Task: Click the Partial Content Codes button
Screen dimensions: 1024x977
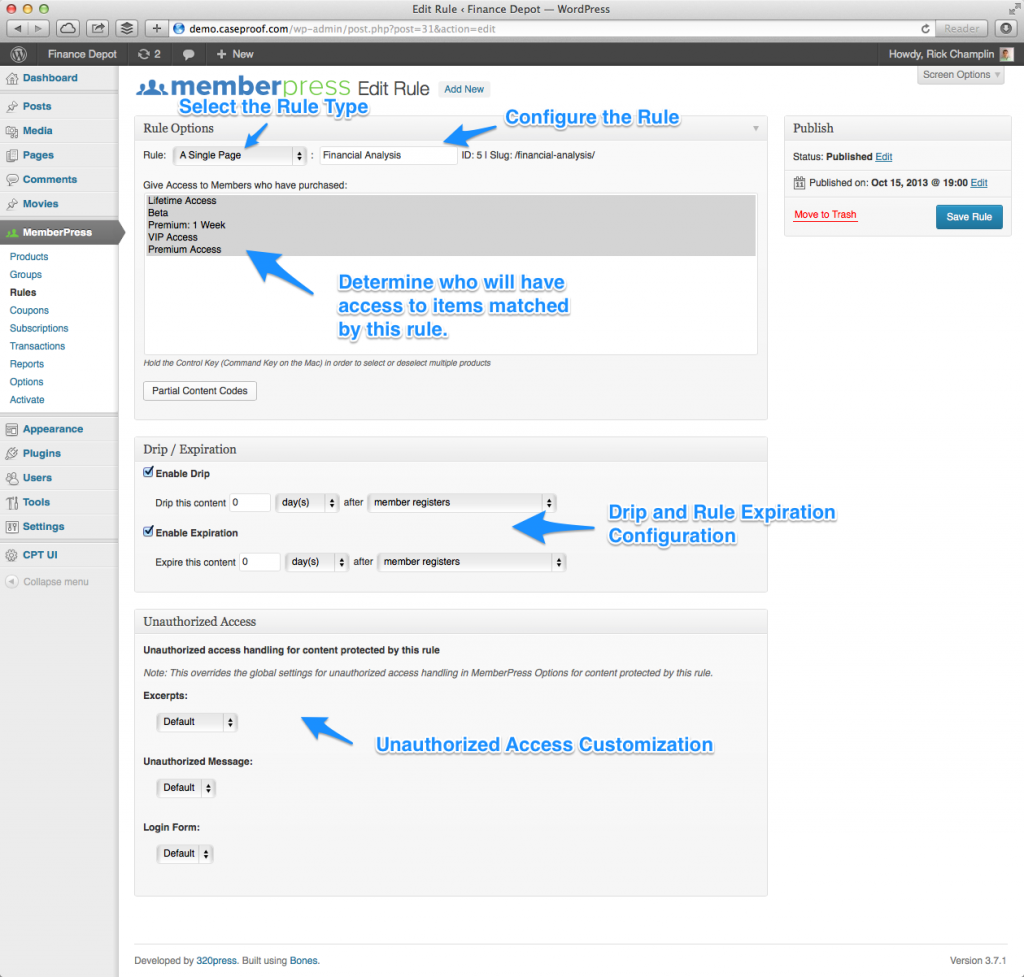Action: tap(200, 391)
